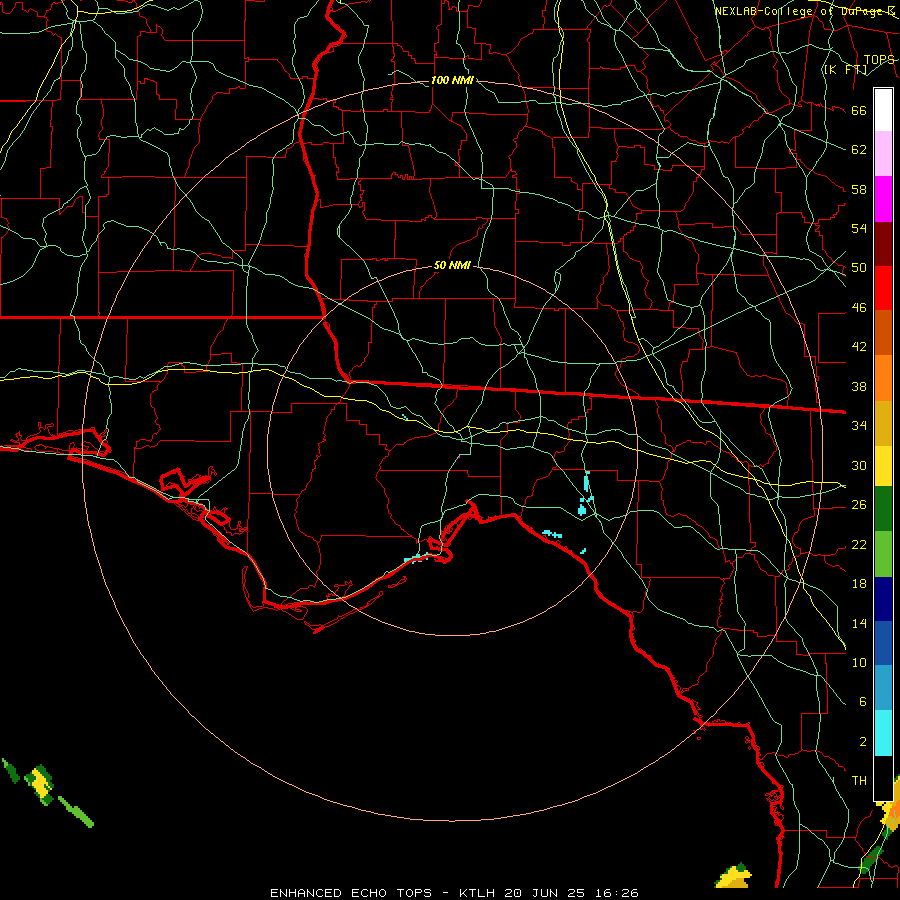Click the elongated light green echo streak
The image size is (900, 900).
point(76,812)
